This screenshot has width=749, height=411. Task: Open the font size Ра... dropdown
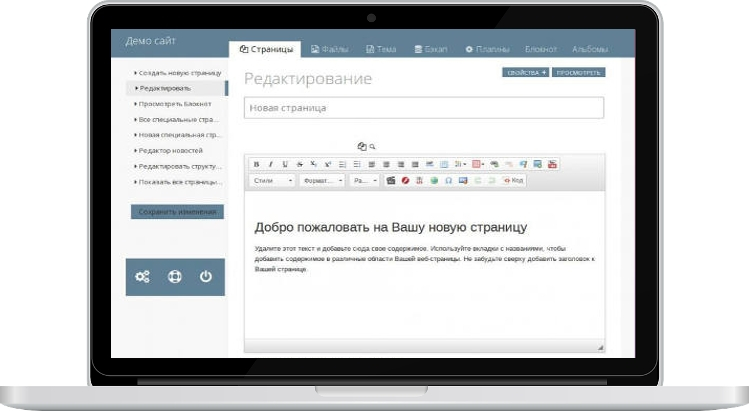pyautogui.click(x=365, y=180)
